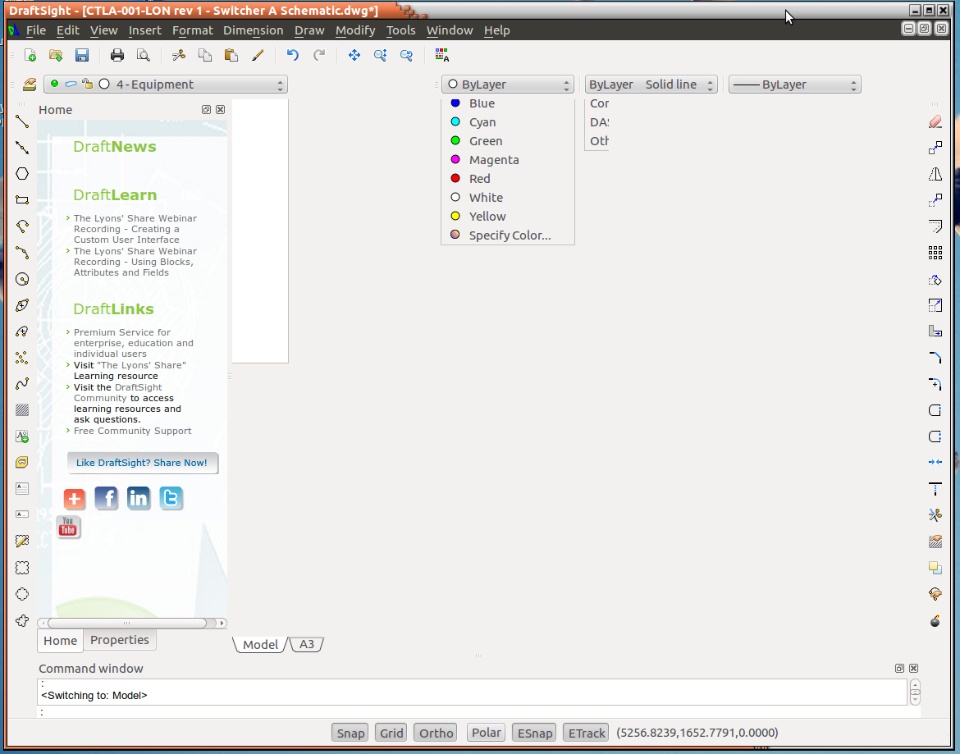Open the Window menu

point(449,30)
